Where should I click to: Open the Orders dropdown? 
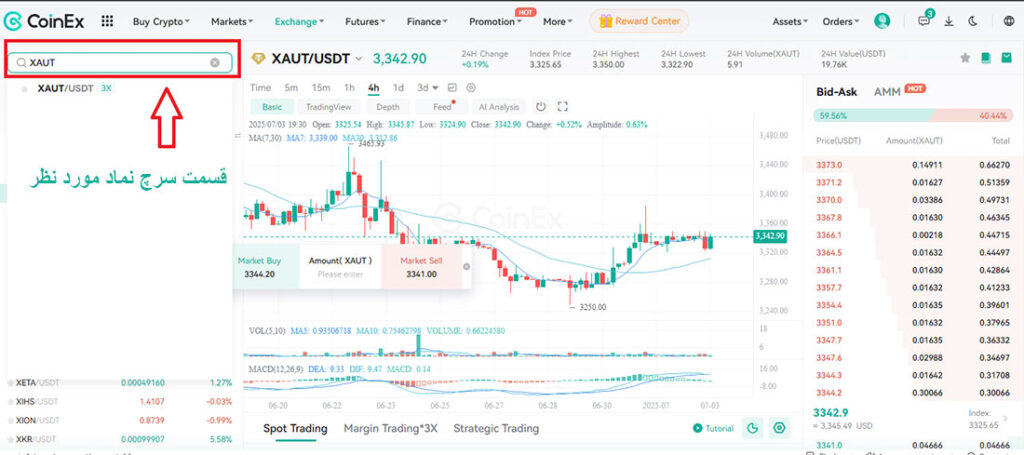tap(841, 22)
